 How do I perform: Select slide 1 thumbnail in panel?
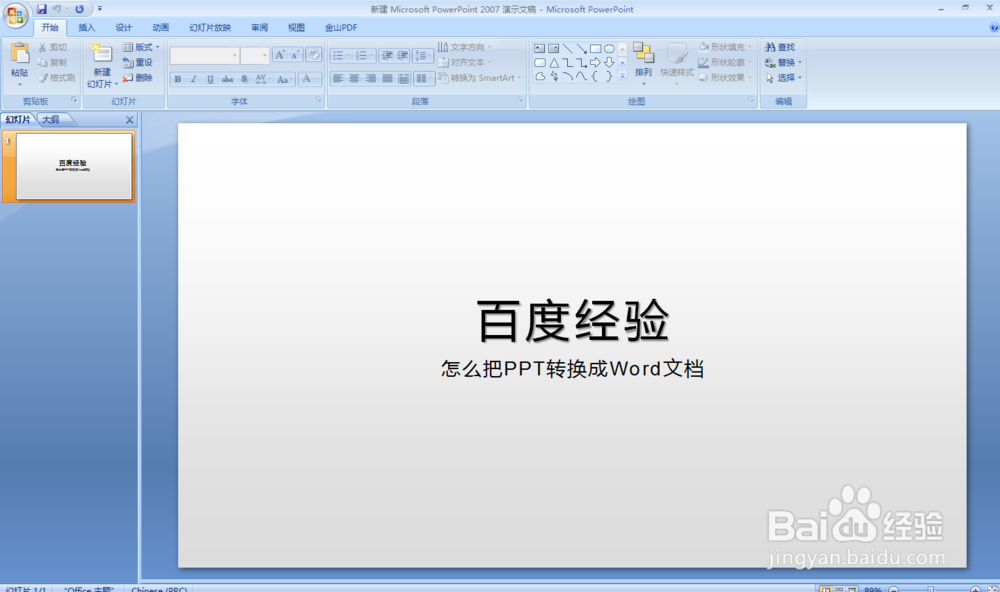74,166
